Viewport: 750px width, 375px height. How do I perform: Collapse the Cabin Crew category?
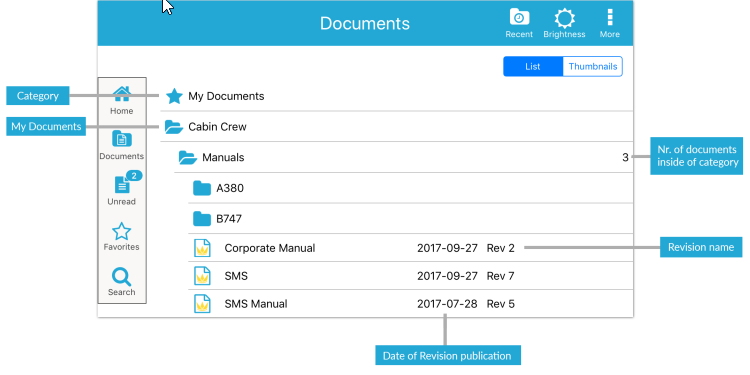397,127
